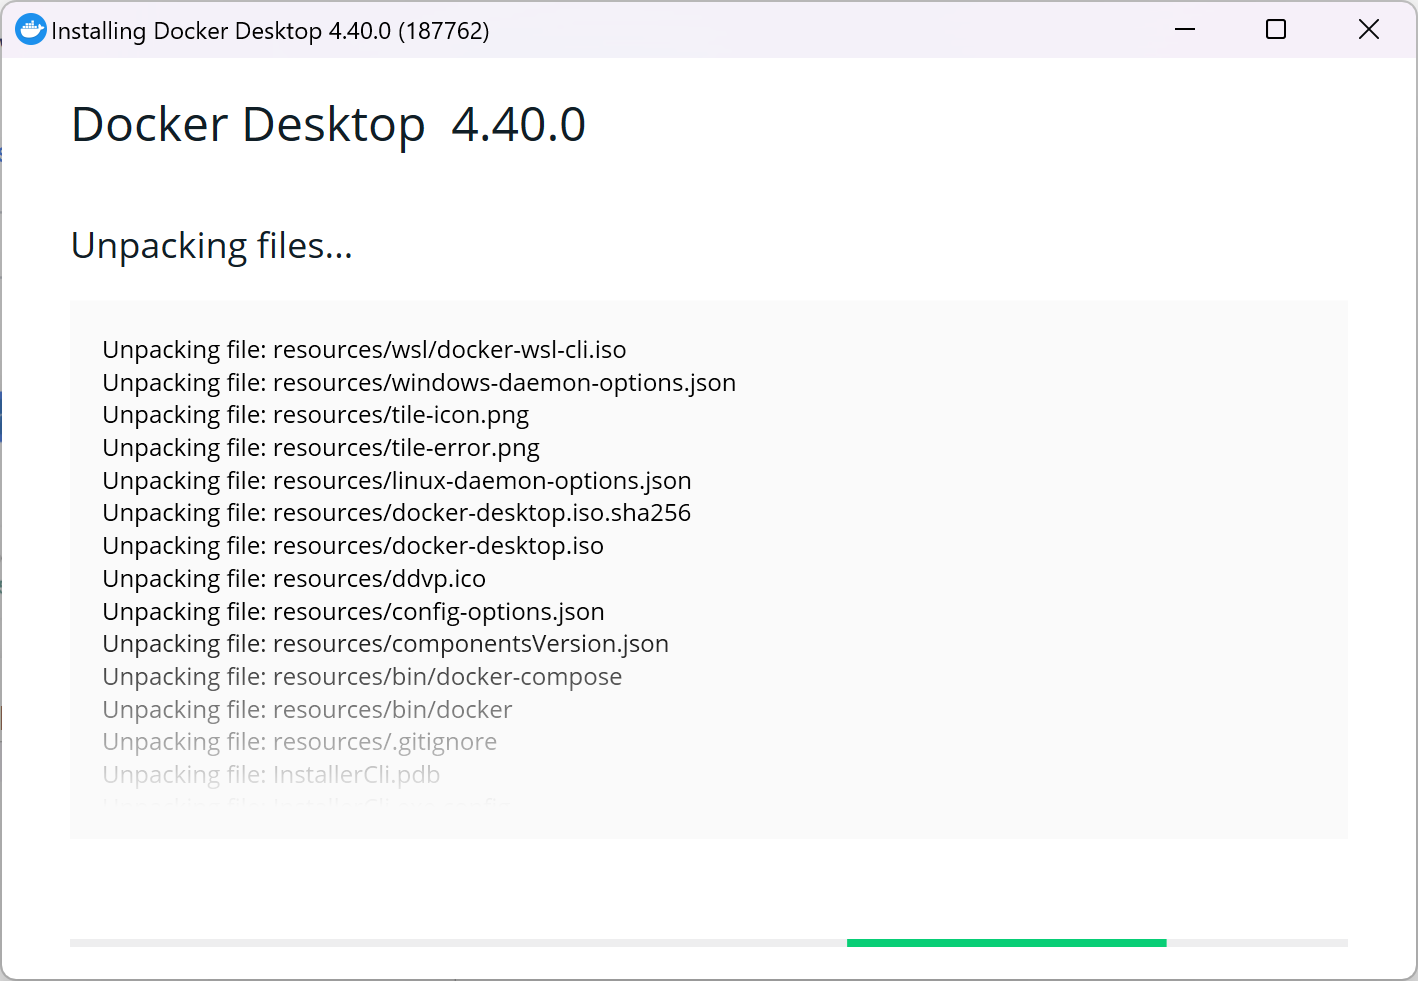This screenshot has height=981, width=1418.
Task: Minimize the Docker installer window
Action: point(1185,30)
